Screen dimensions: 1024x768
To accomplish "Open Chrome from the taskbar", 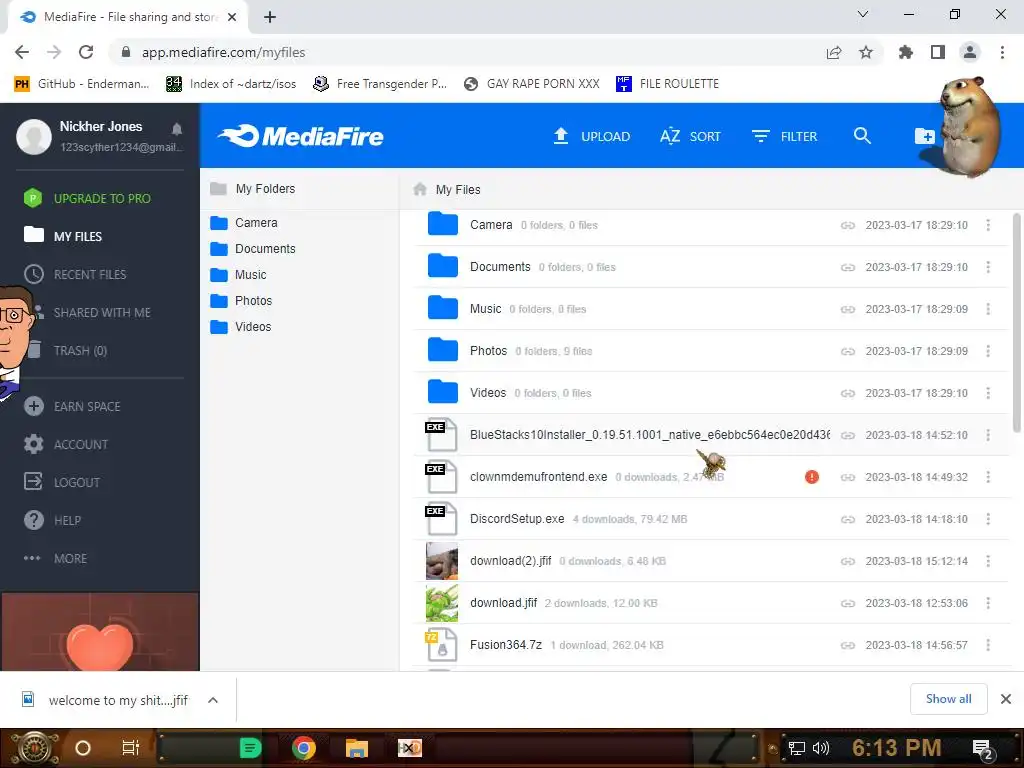I will (x=304, y=748).
